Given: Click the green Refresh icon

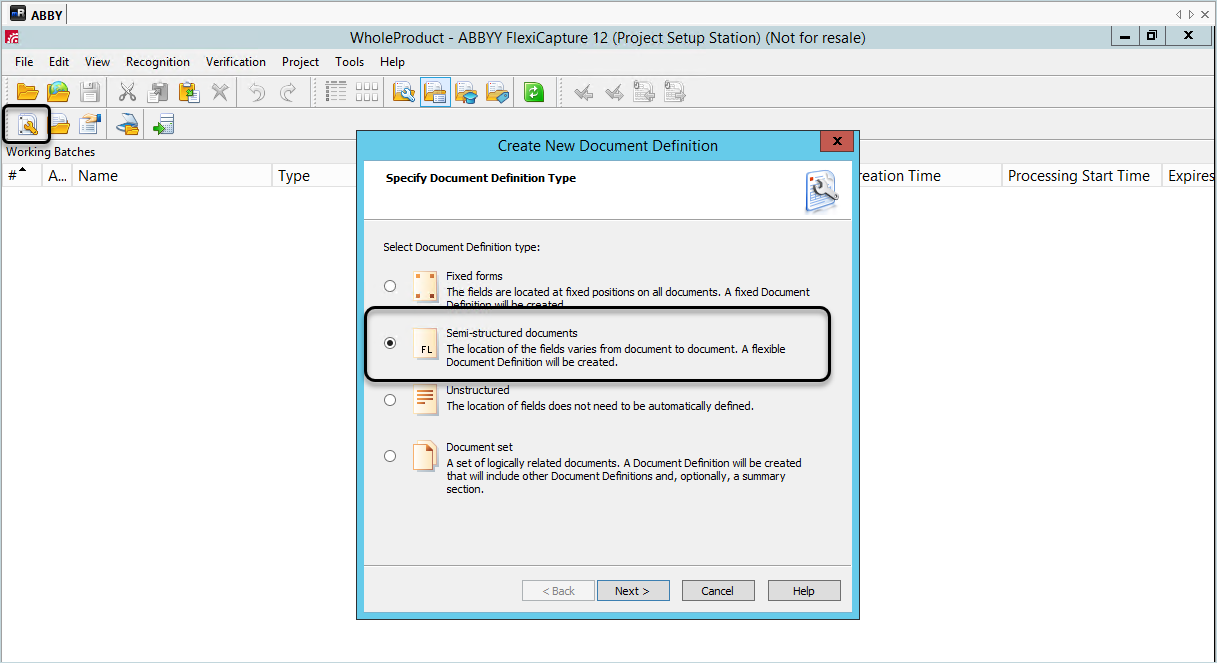Looking at the screenshot, I should point(534,93).
